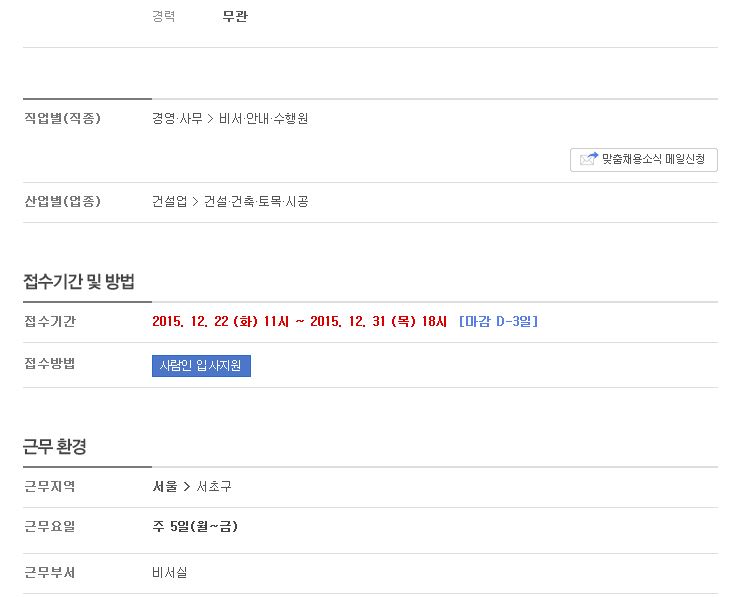Click the 무관 experience value
This screenshot has height=597, width=751.
coord(235,16)
